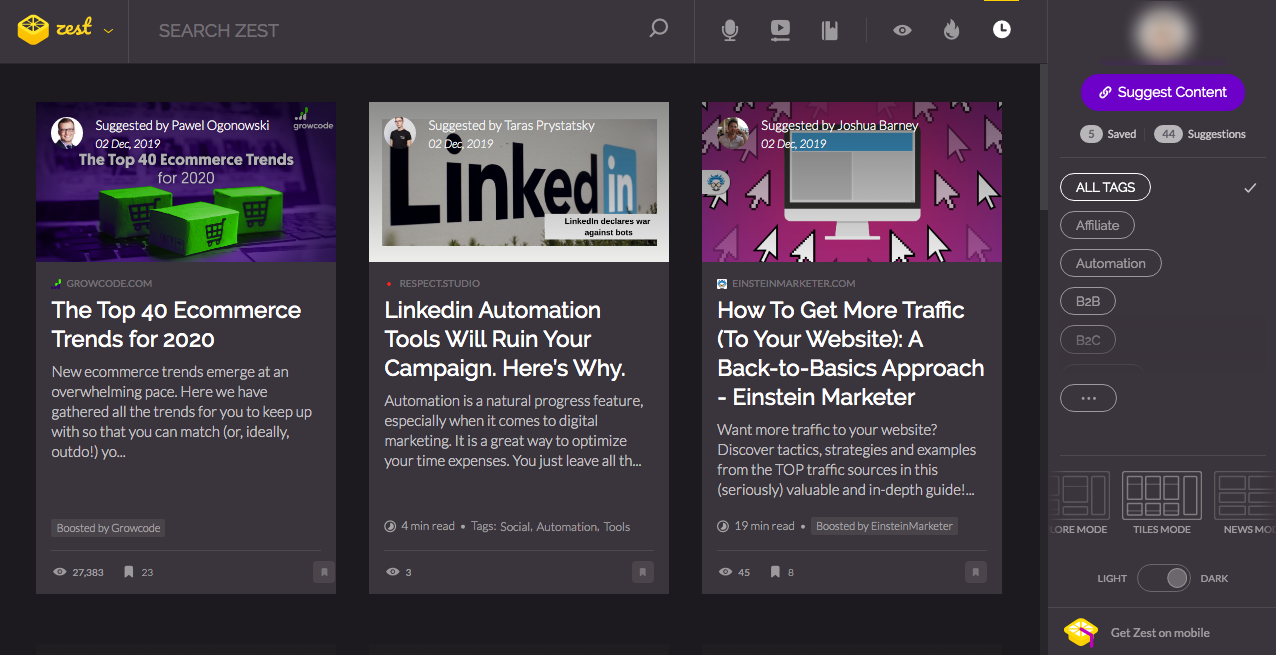
Task: Click the page vertical scrollbar
Action: pos(1043,138)
